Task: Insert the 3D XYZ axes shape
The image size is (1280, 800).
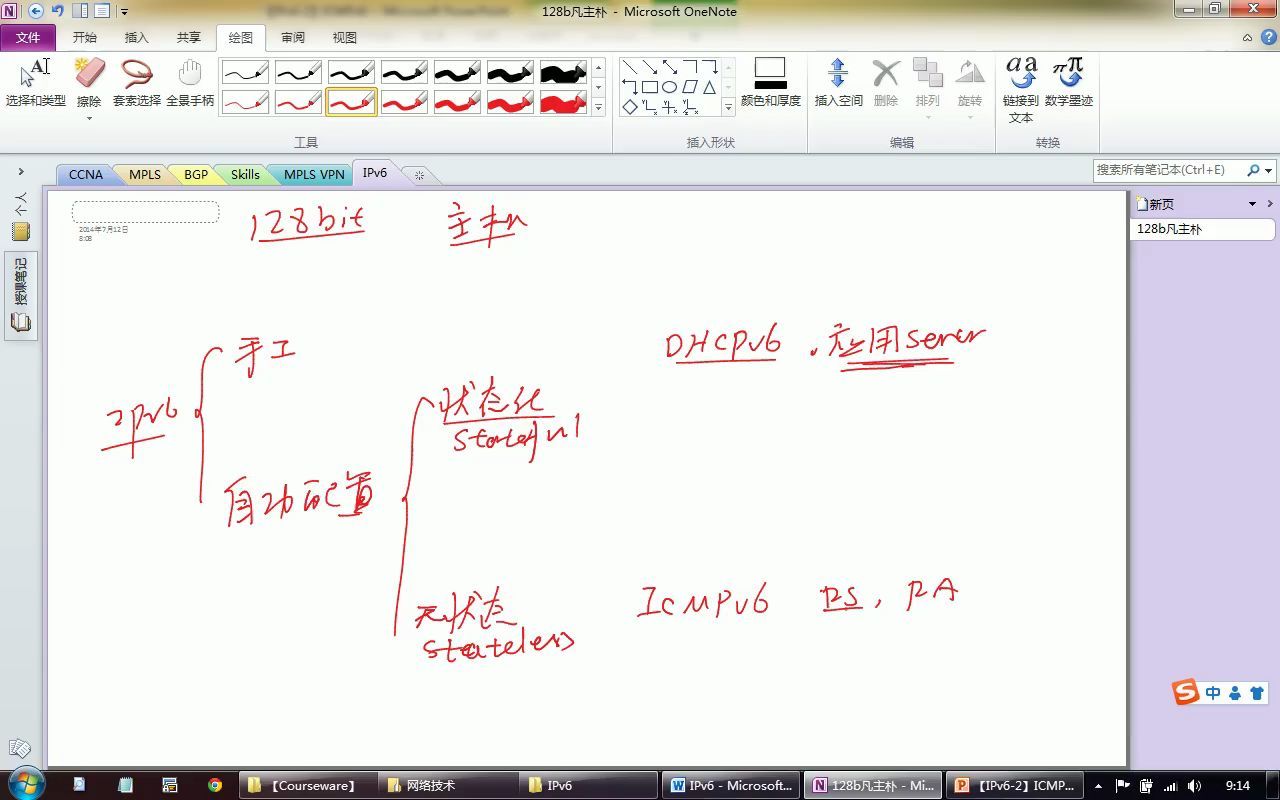Action: click(x=689, y=106)
